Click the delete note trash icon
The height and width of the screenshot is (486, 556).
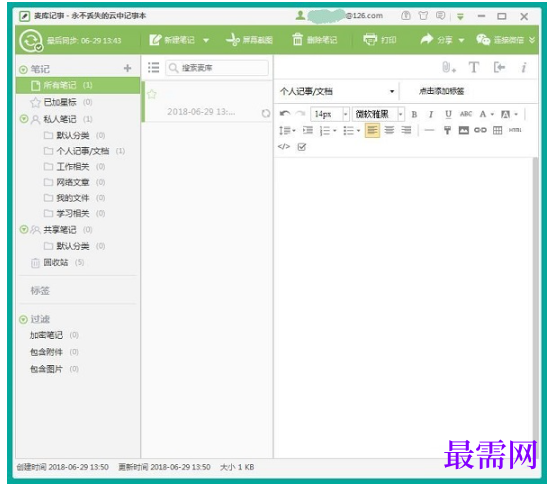pyautogui.click(x=297, y=40)
